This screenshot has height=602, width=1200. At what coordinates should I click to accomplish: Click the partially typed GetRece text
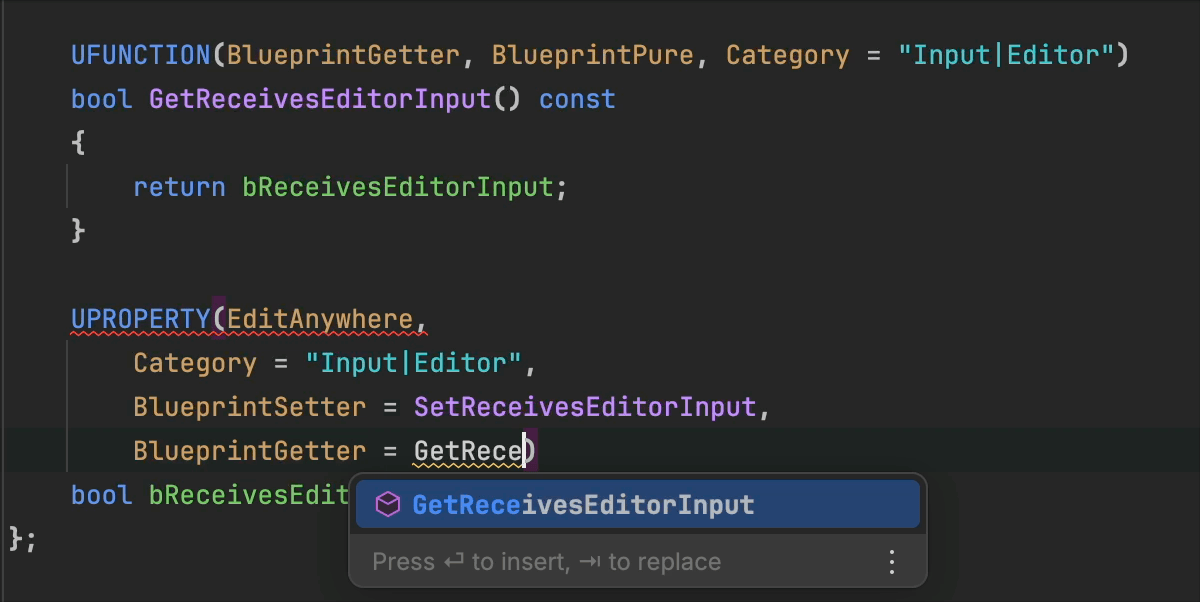[468, 451]
